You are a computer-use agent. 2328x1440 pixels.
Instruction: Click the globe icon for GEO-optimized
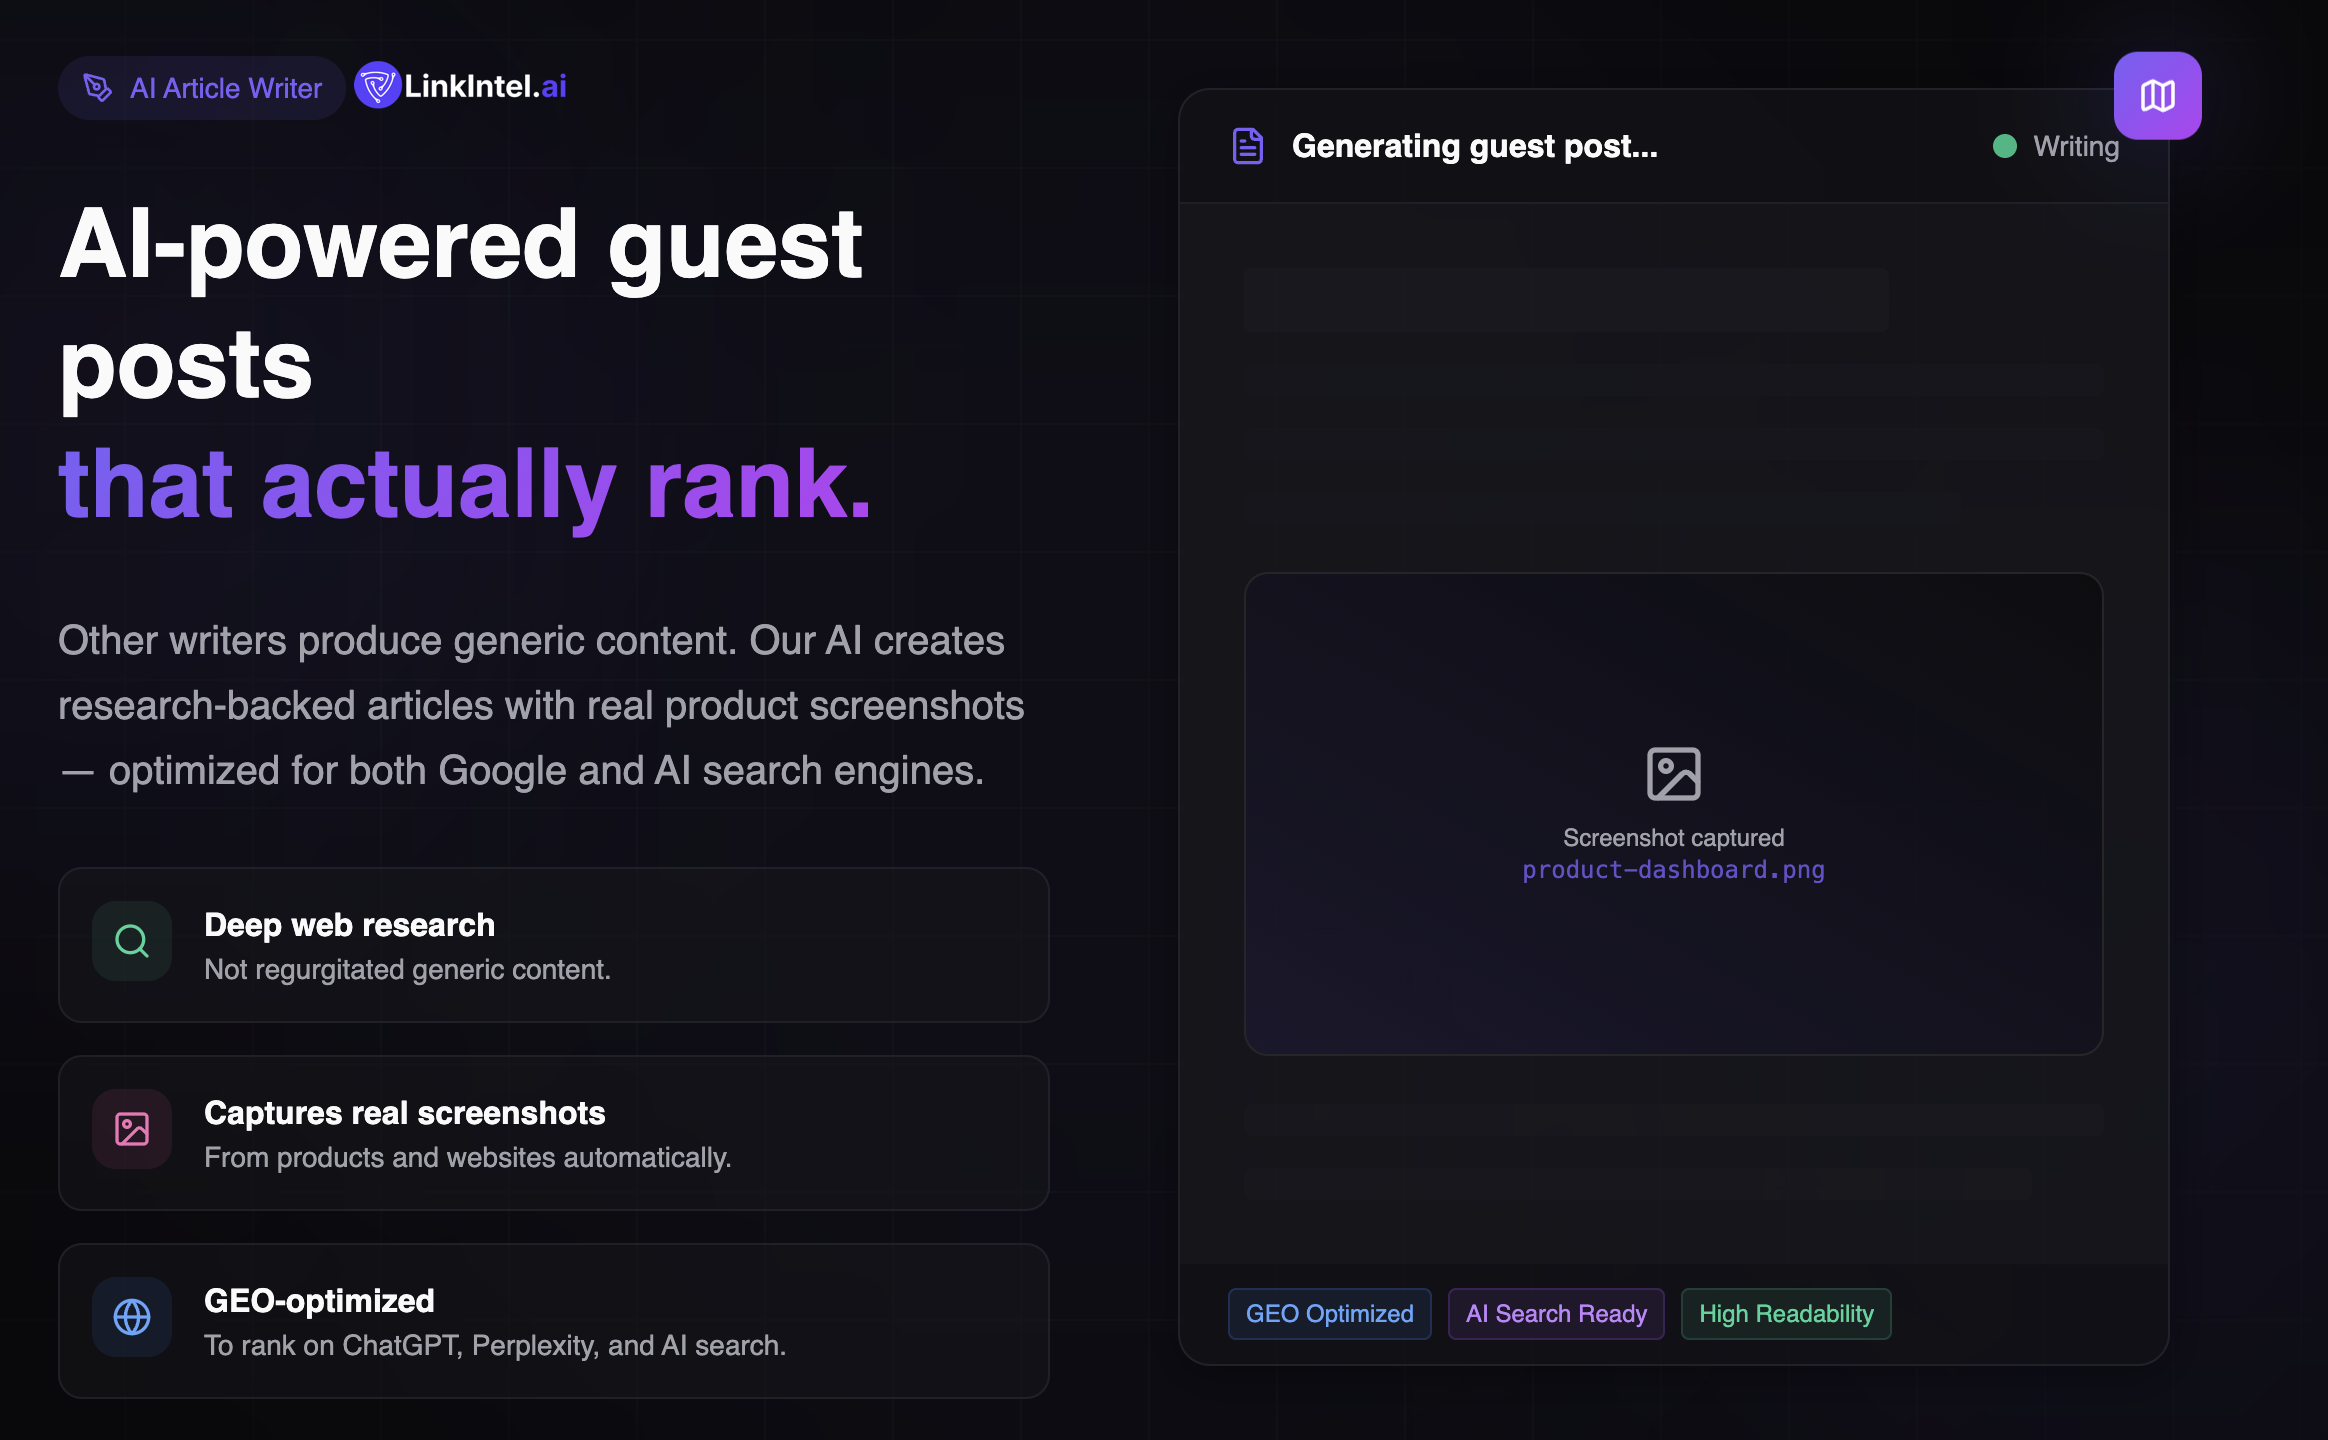click(132, 1317)
